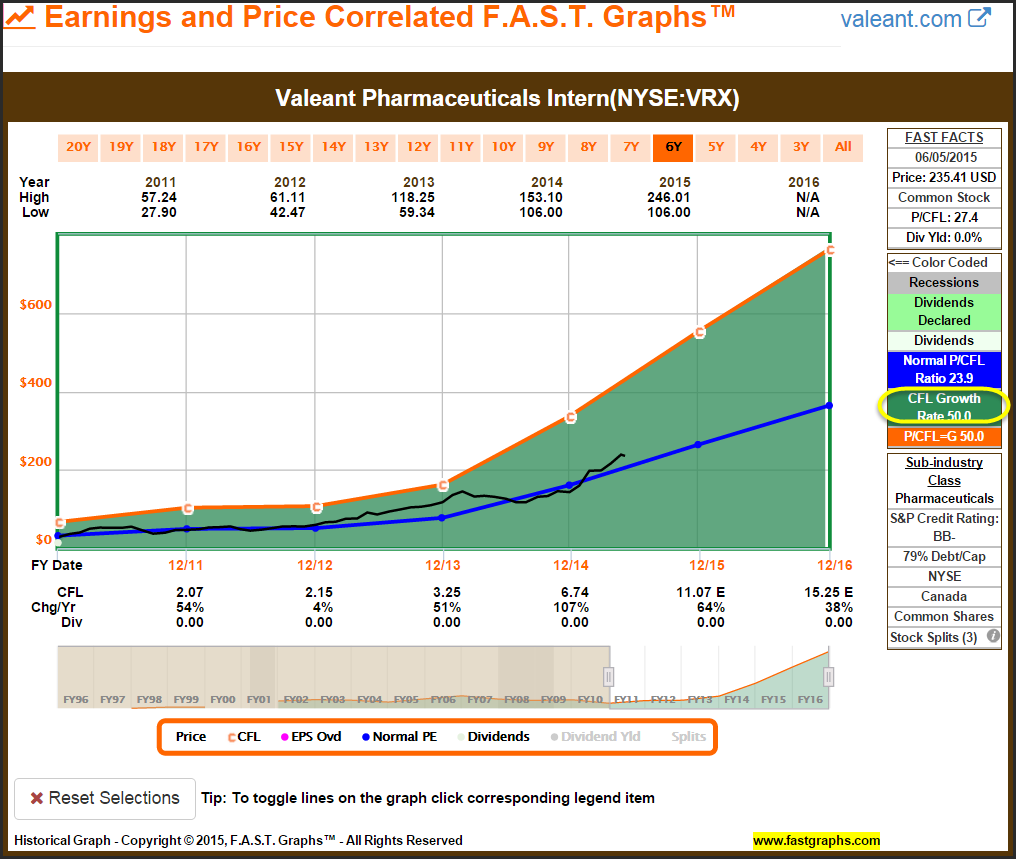Click the 12/14 FY date label

pyautogui.click(x=570, y=566)
